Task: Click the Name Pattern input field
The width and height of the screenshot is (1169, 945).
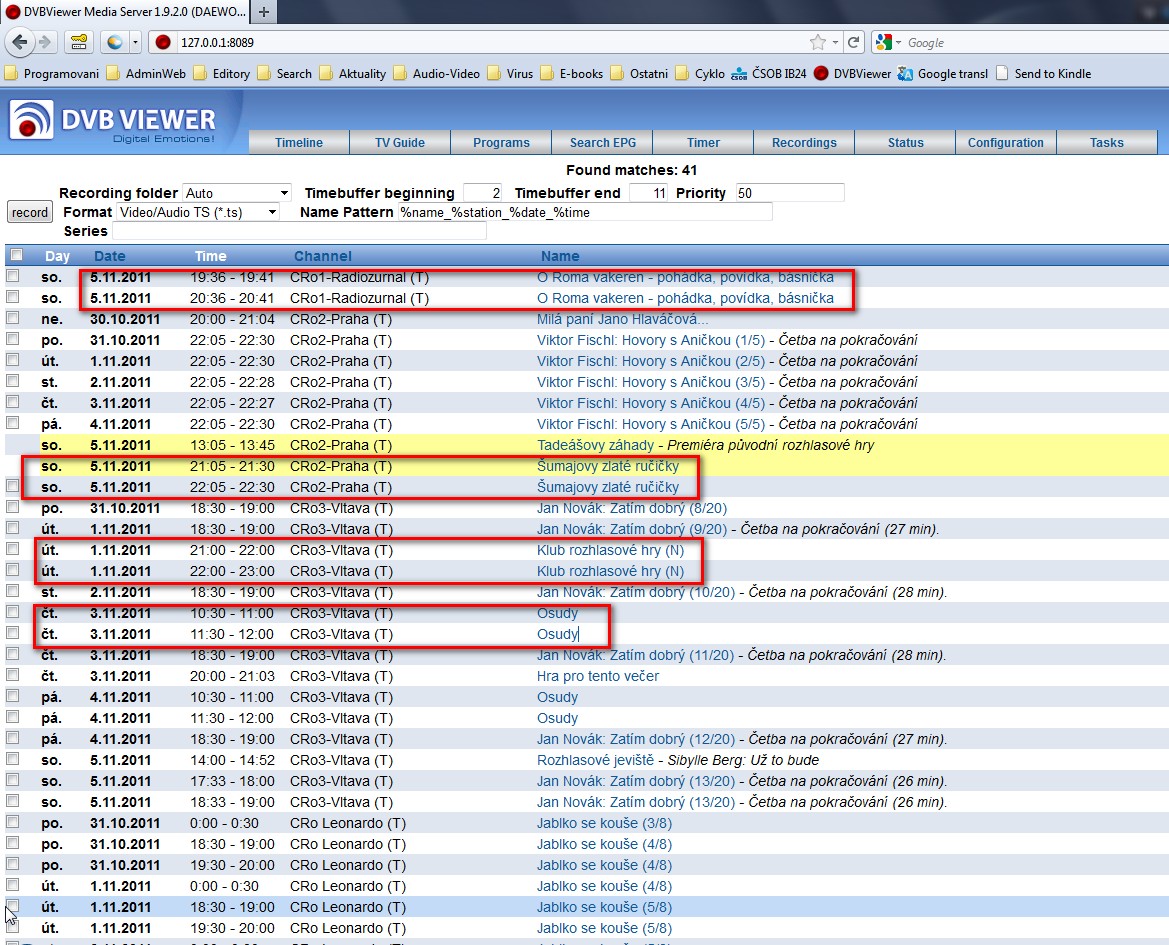Action: 584,212
